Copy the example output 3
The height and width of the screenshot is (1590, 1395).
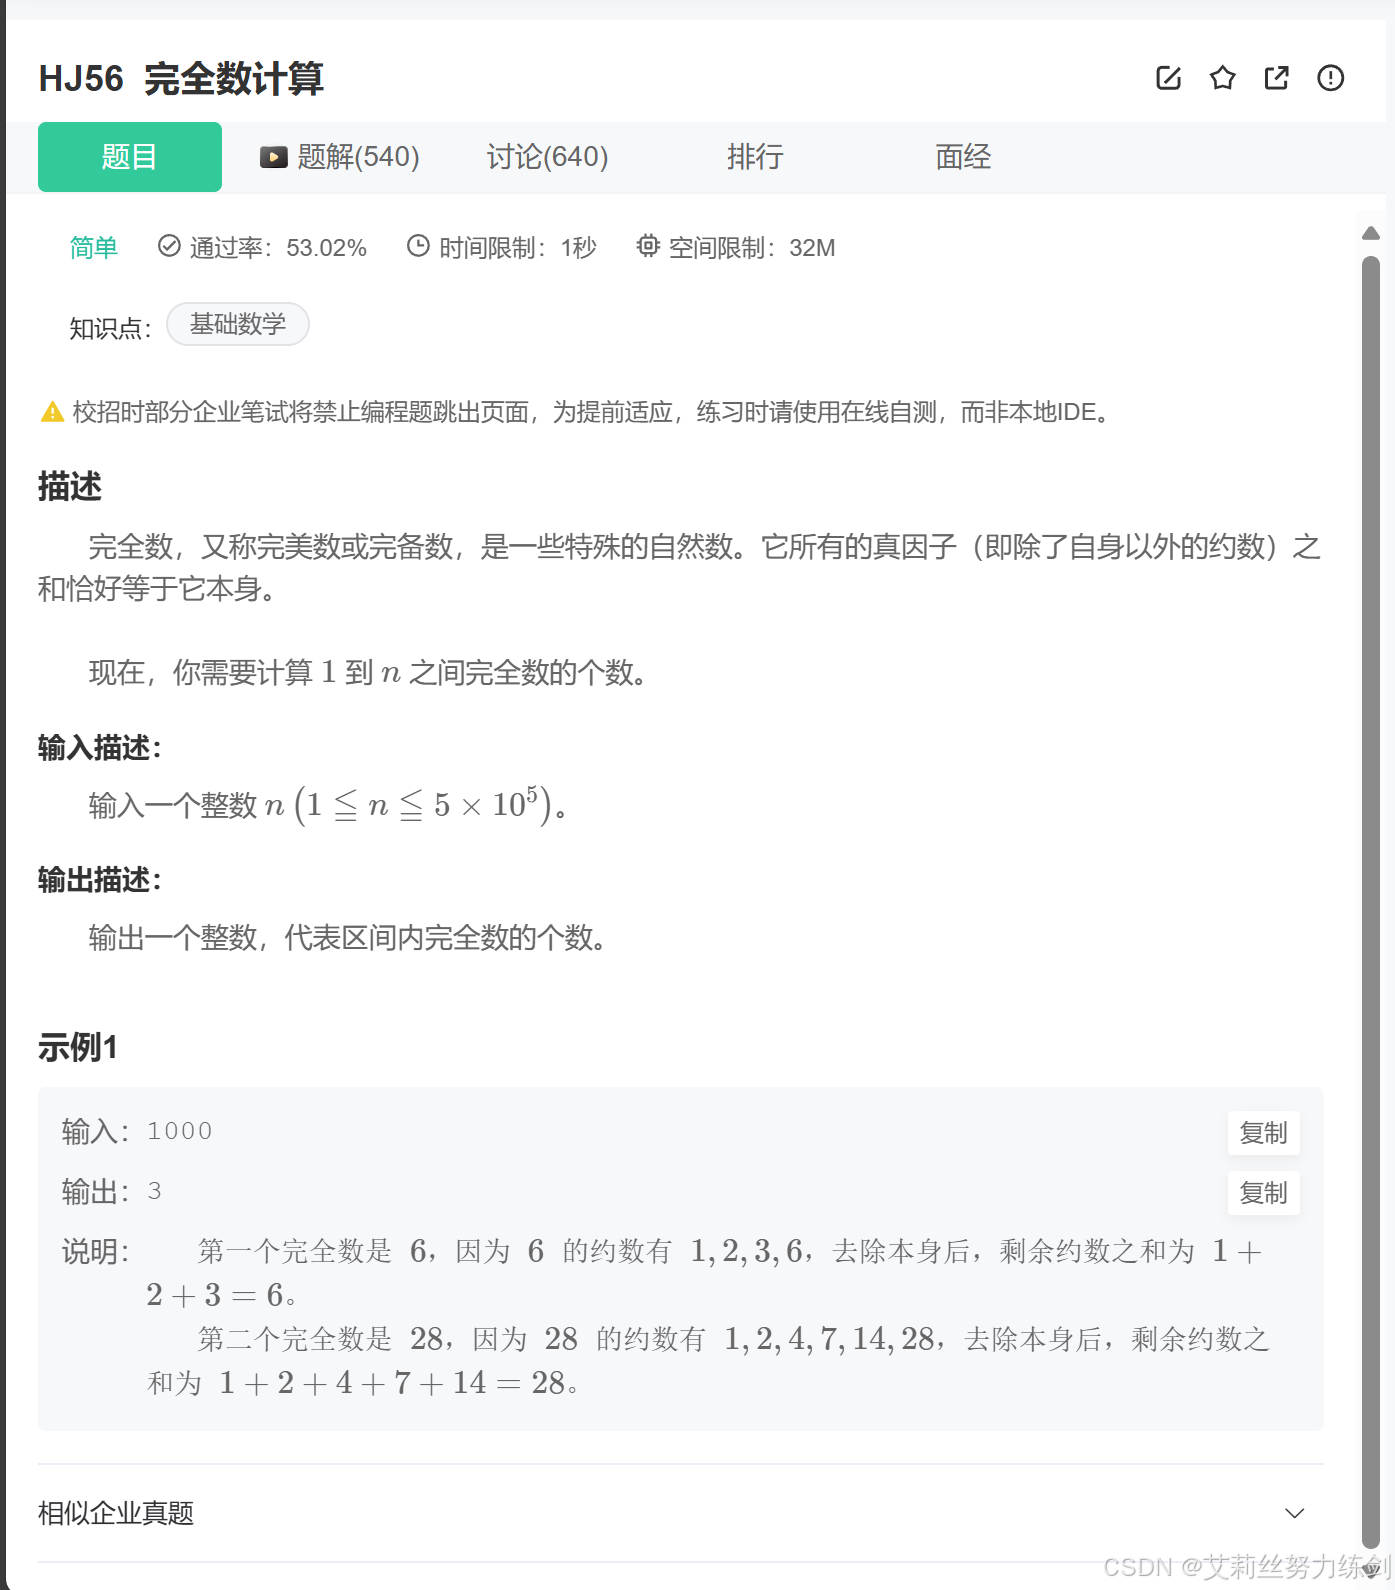point(1263,1193)
